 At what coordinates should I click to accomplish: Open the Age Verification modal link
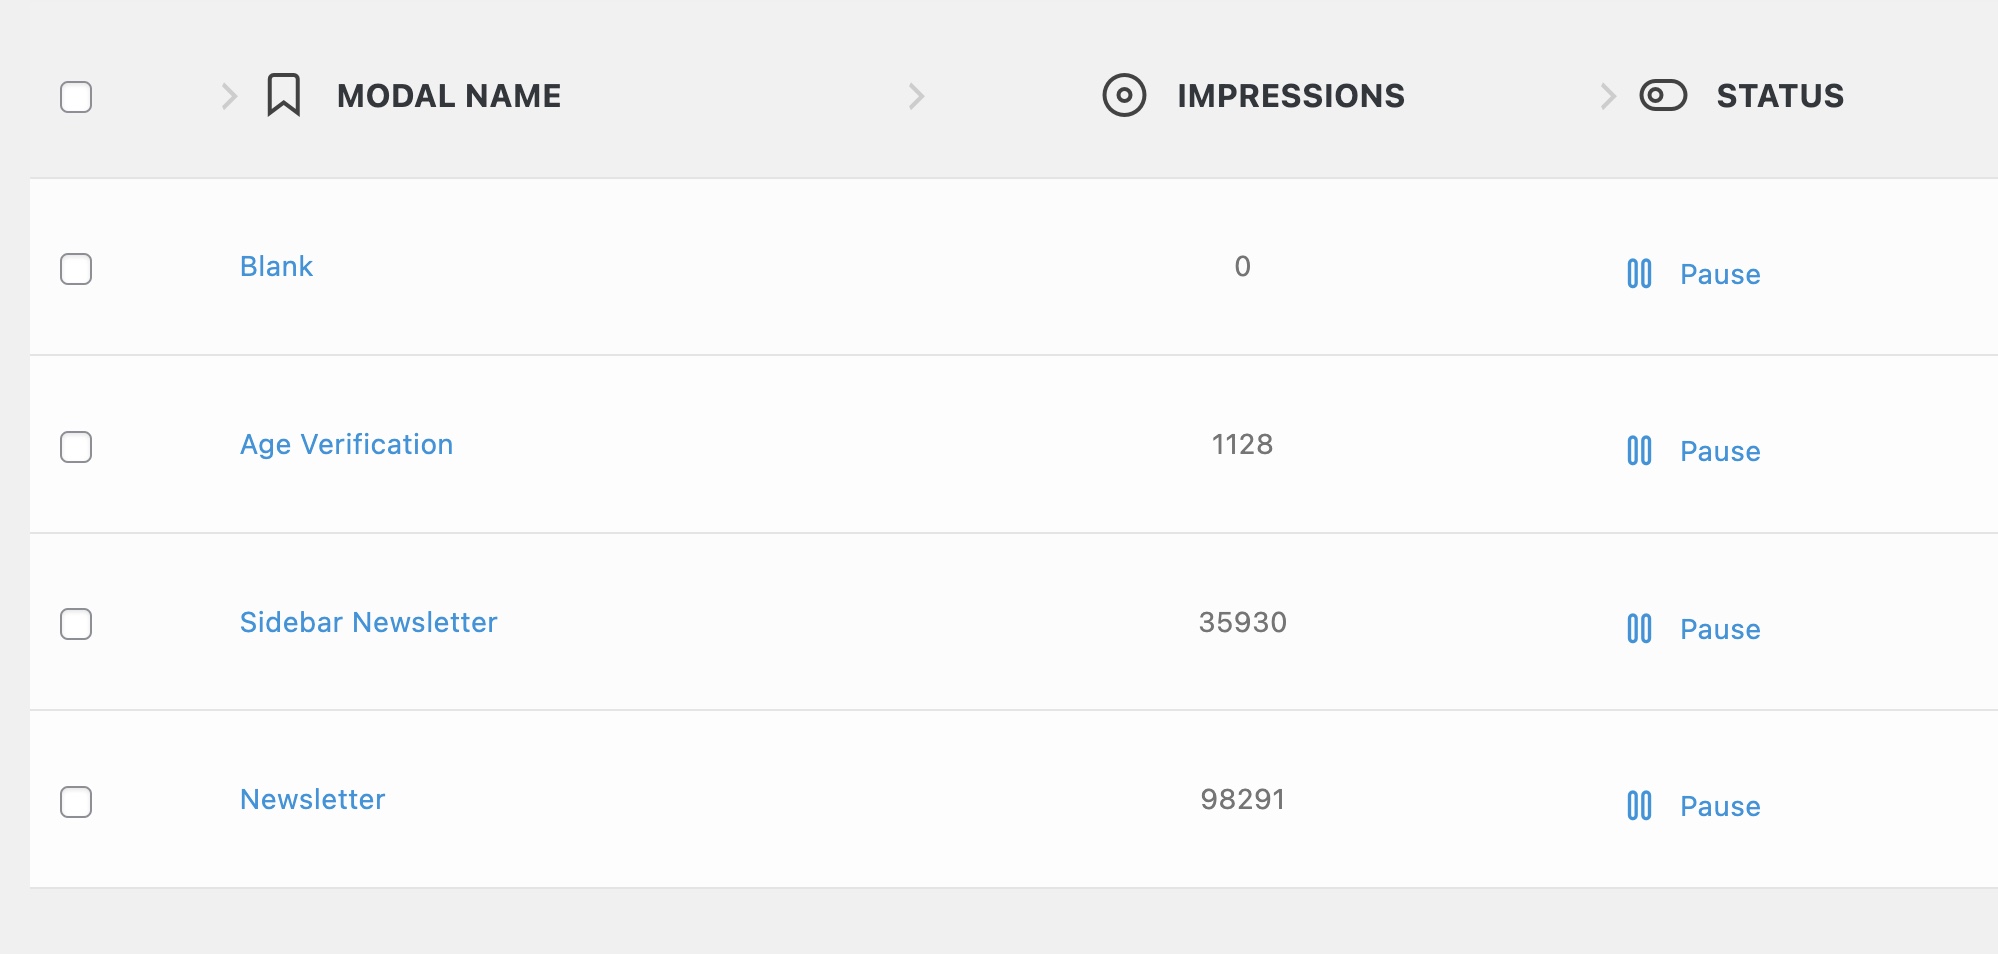pyautogui.click(x=346, y=444)
